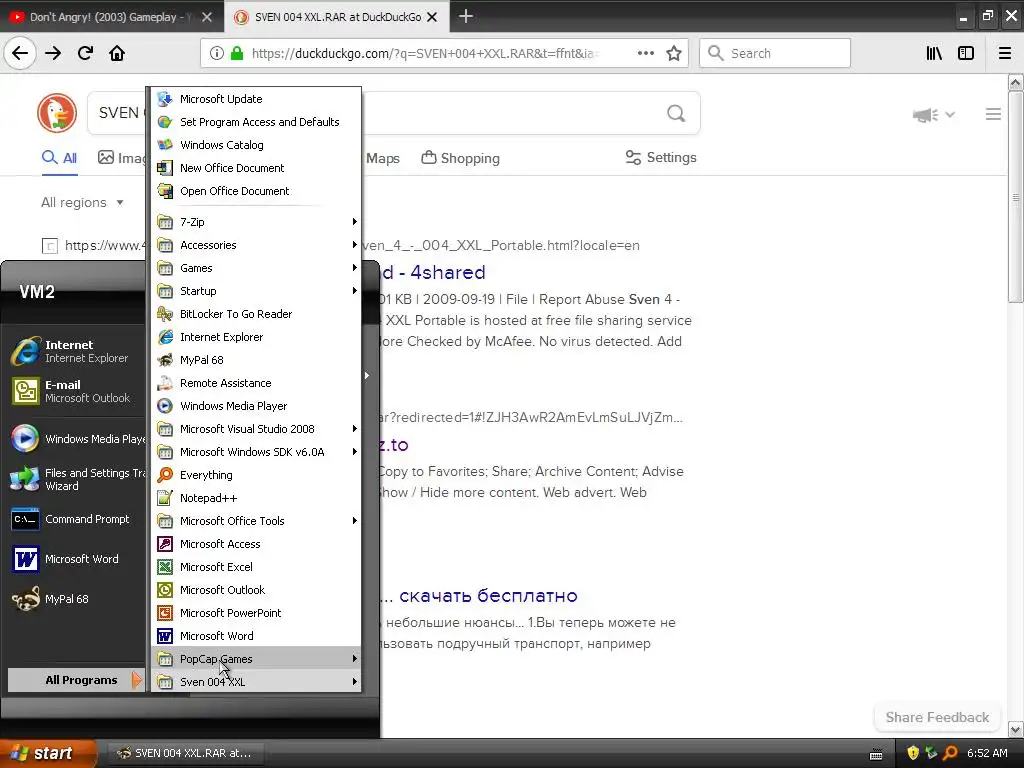The width and height of the screenshot is (1024, 768).
Task: Bookmark this page with the star
Action: (674, 53)
